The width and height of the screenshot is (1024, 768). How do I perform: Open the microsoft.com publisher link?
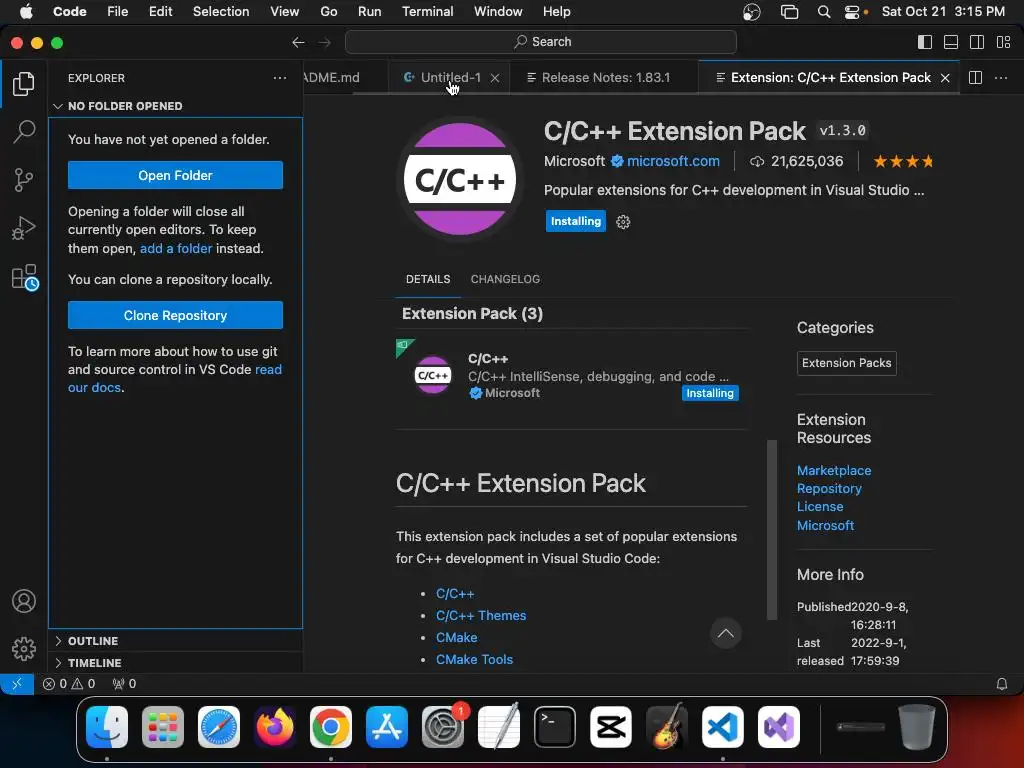point(673,161)
